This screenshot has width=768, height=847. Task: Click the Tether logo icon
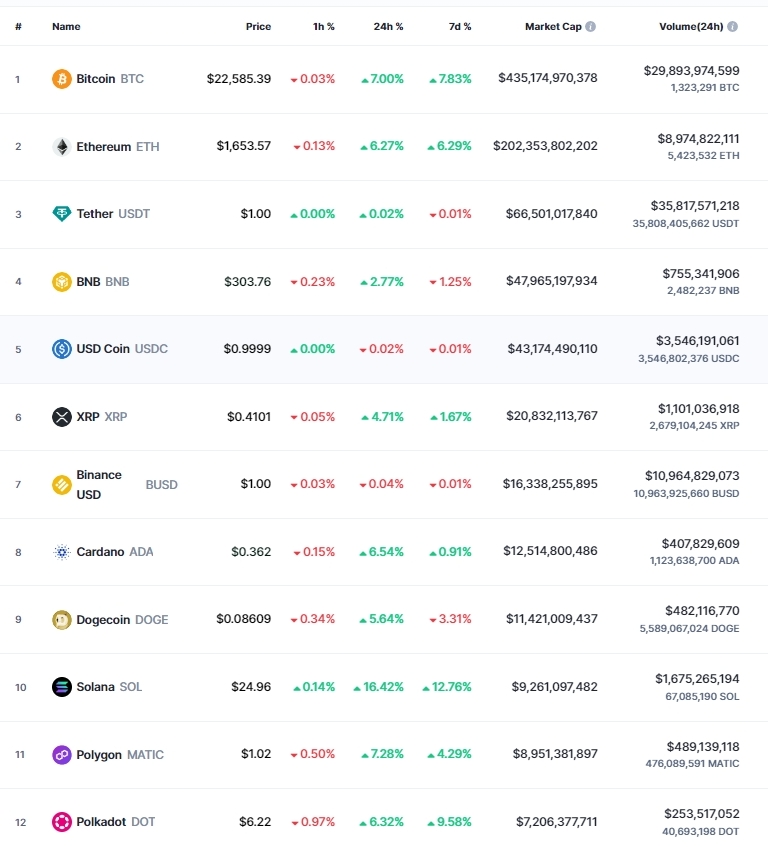click(62, 214)
